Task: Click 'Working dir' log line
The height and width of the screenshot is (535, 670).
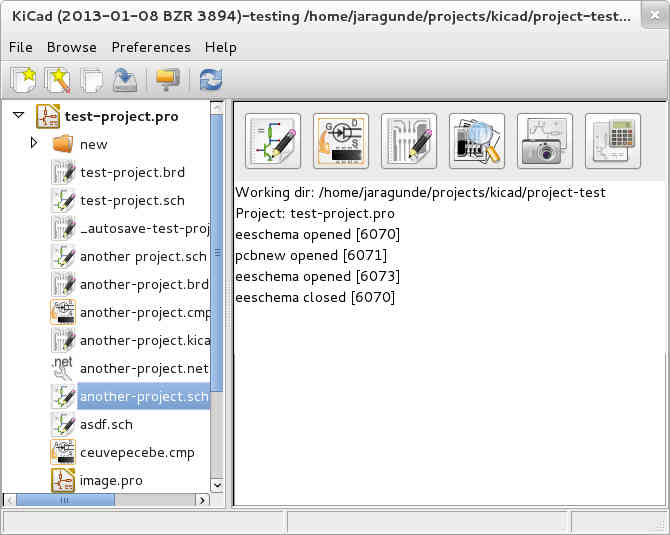Action: pyautogui.click(x=420, y=192)
